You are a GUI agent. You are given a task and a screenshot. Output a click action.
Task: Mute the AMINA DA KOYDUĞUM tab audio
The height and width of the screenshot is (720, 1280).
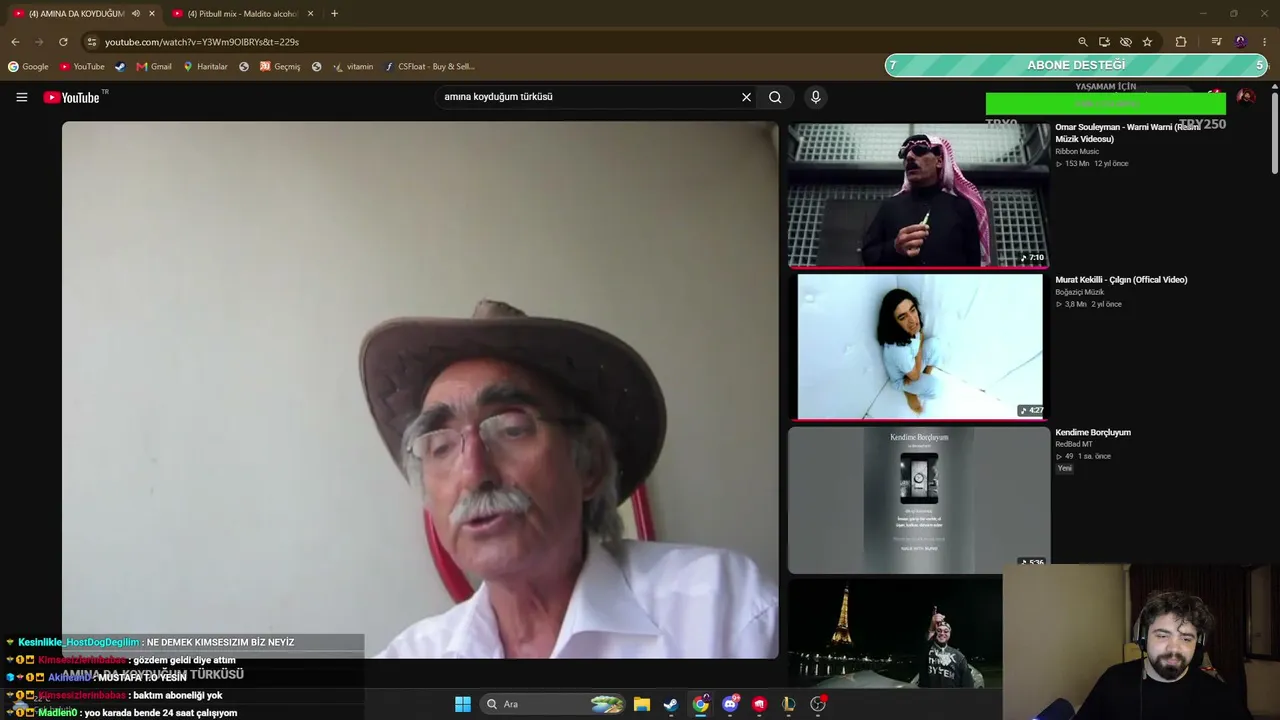[136, 14]
